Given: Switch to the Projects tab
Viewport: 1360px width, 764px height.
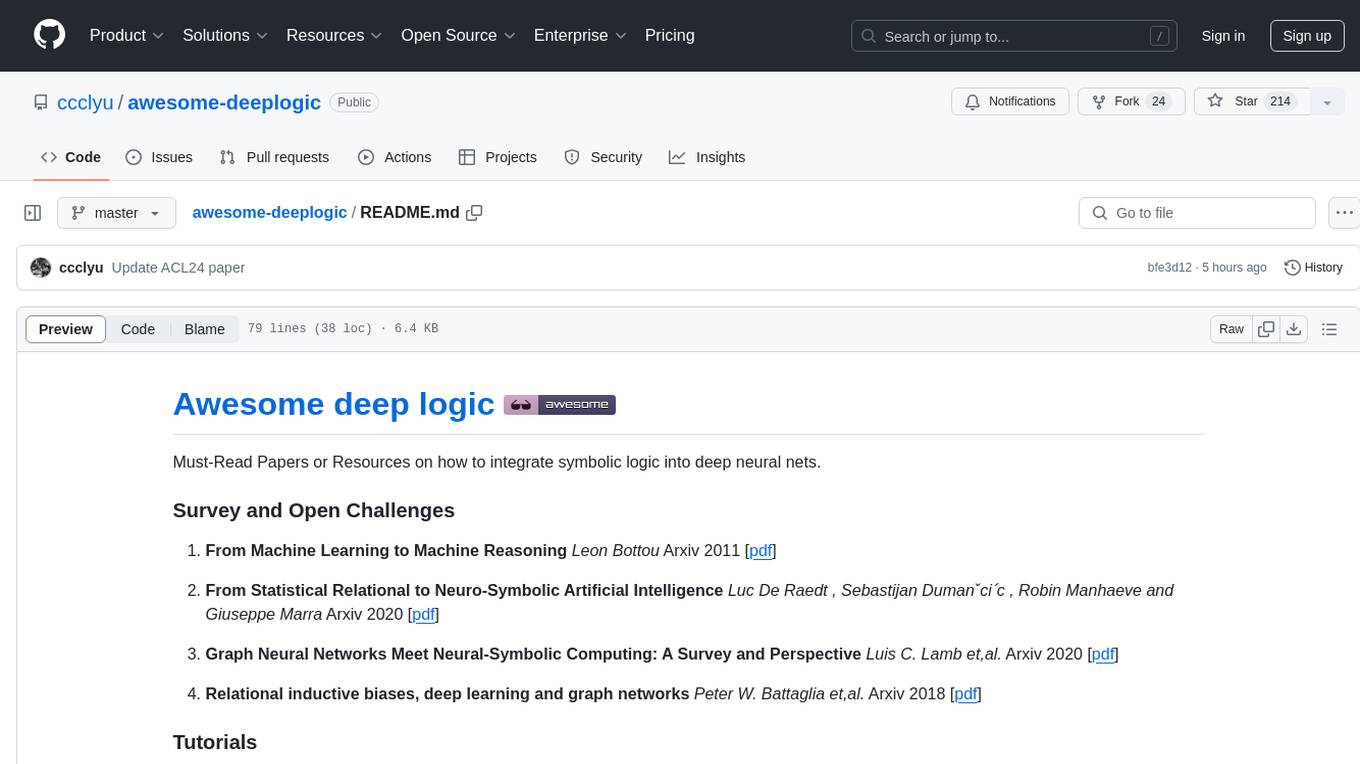Looking at the screenshot, I should pyautogui.click(x=498, y=157).
